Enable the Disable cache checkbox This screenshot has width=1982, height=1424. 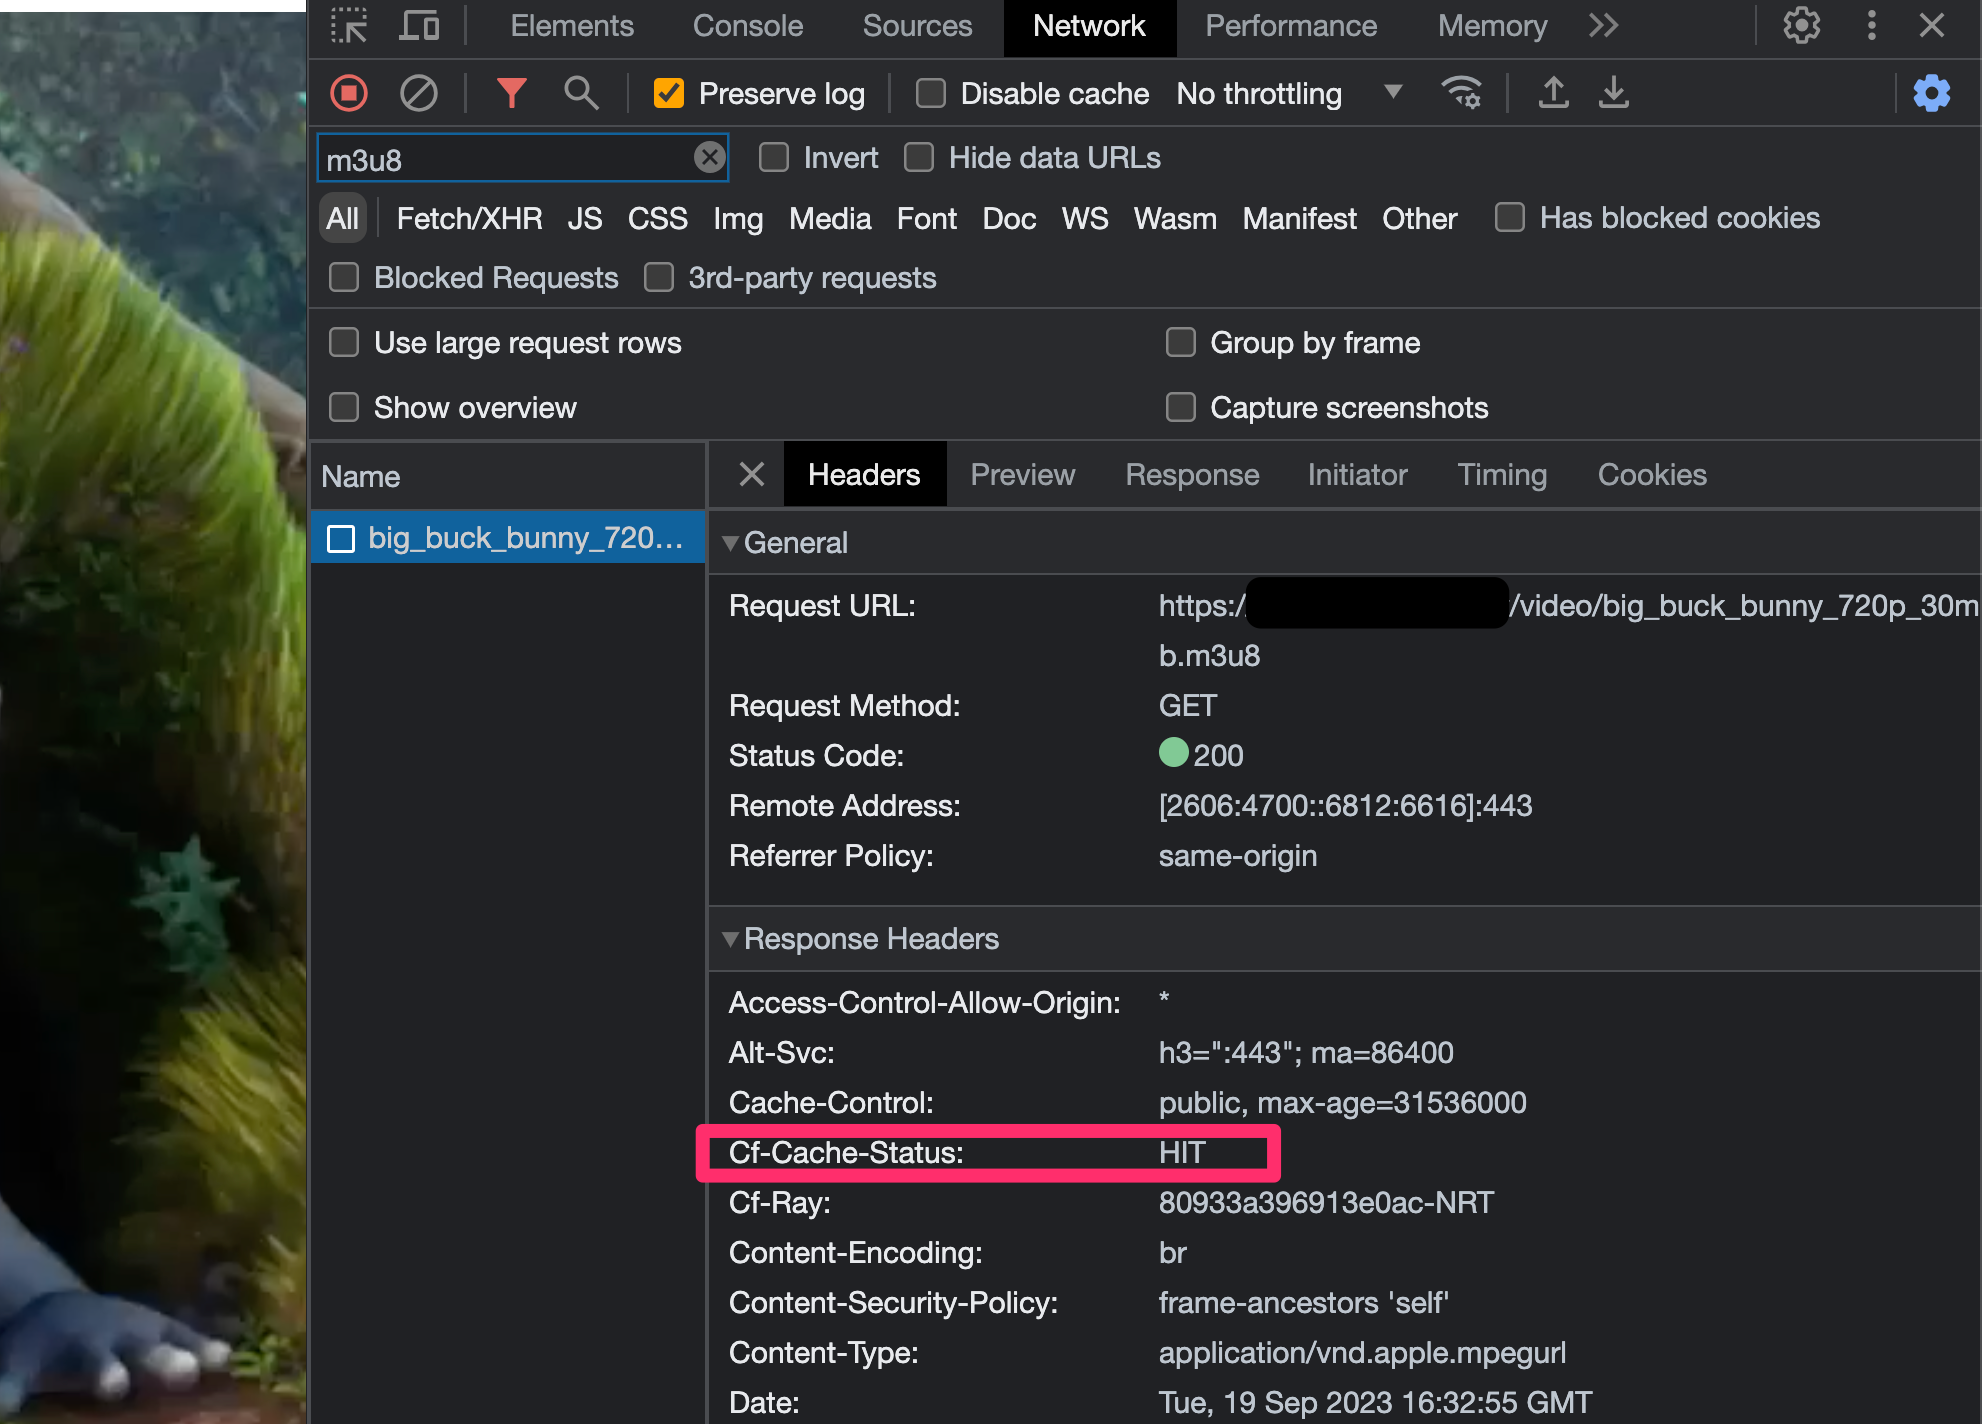pos(931,93)
